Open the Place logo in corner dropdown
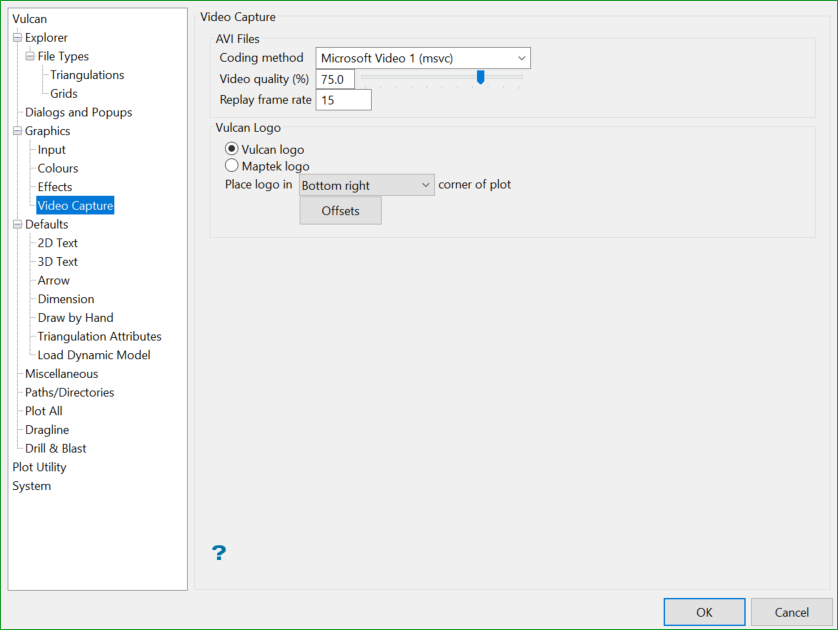Screen dimensions: 838x630 367,185
